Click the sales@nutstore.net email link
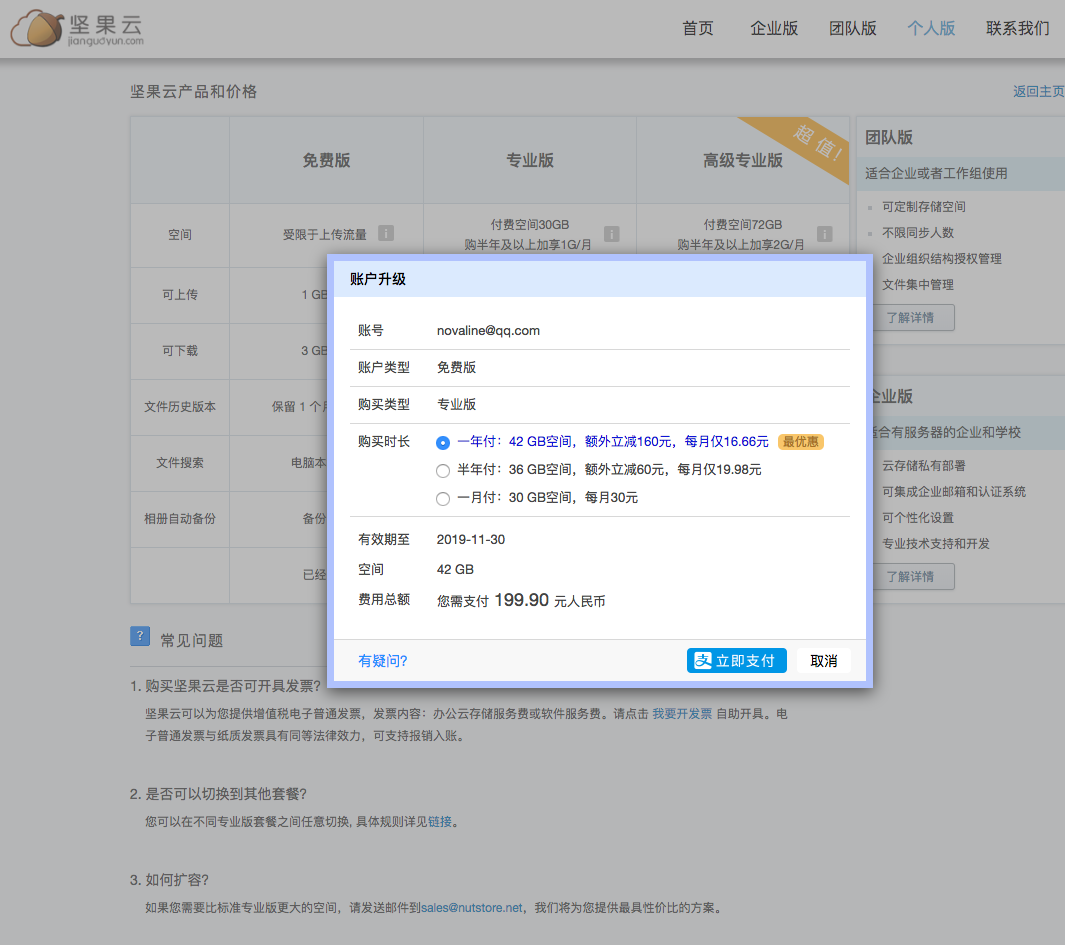Viewport: 1065px width, 945px height. 471,908
